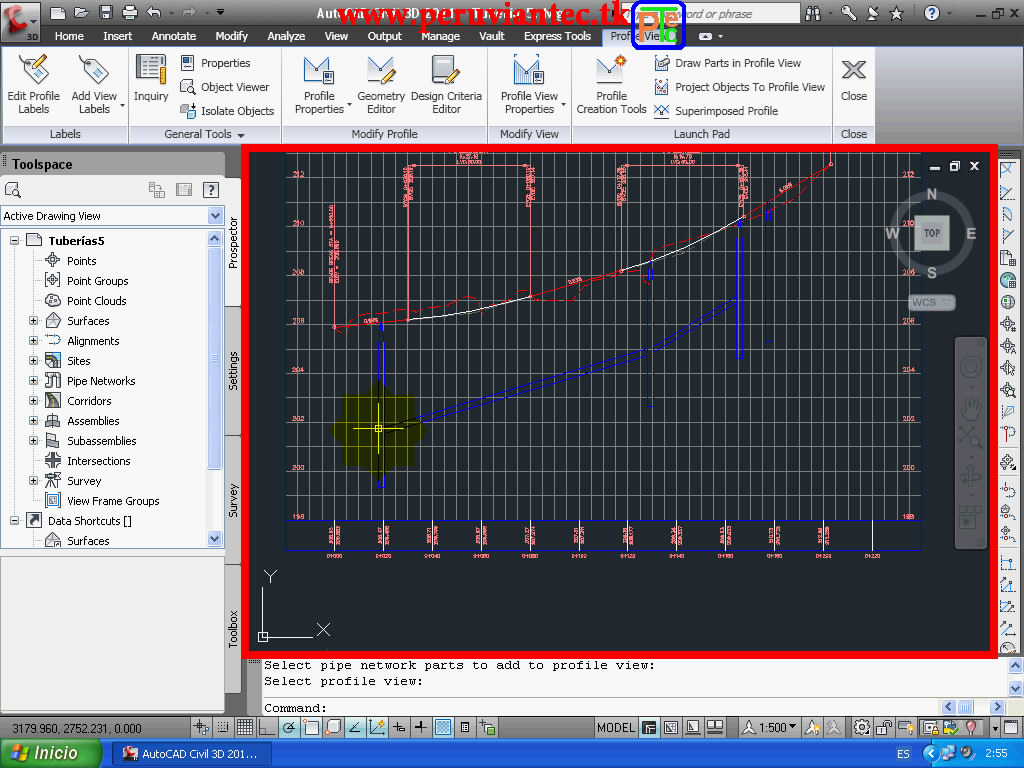Select Point Groups in Prospector

pyautogui.click(x=97, y=281)
